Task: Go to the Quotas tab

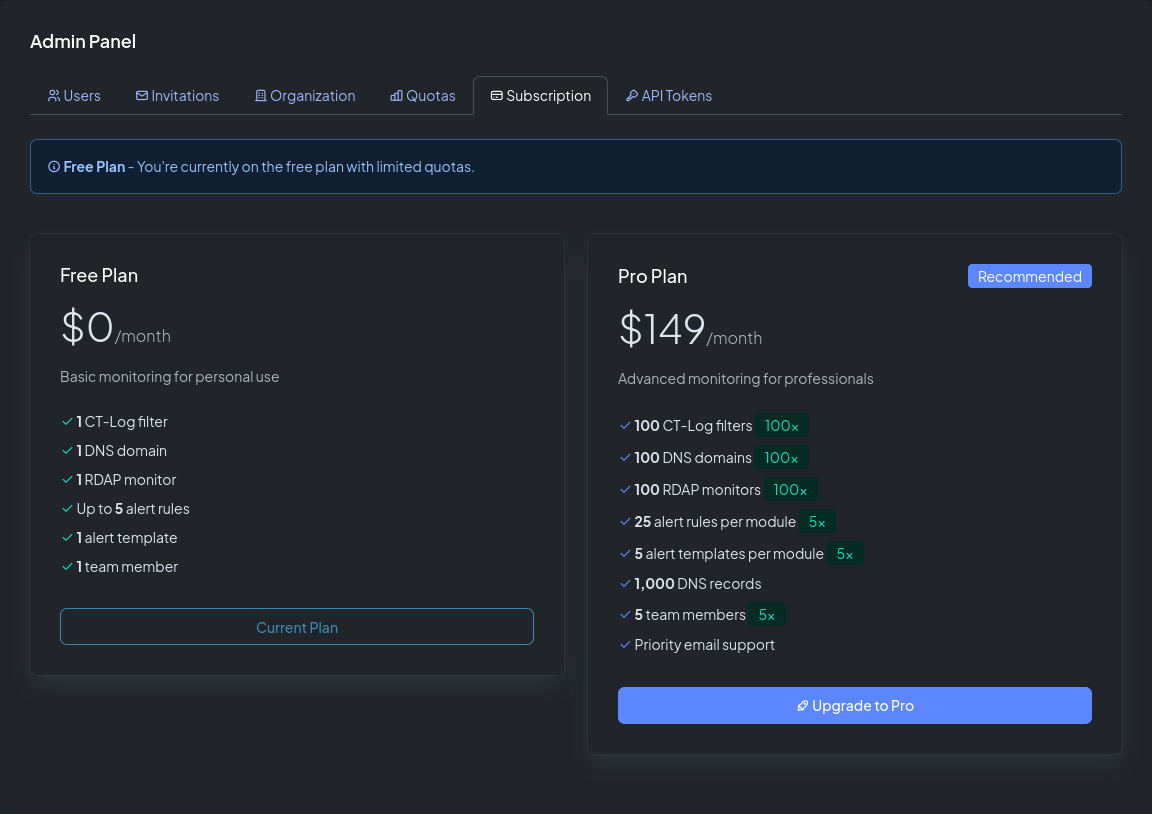Action: click(x=422, y=96)
